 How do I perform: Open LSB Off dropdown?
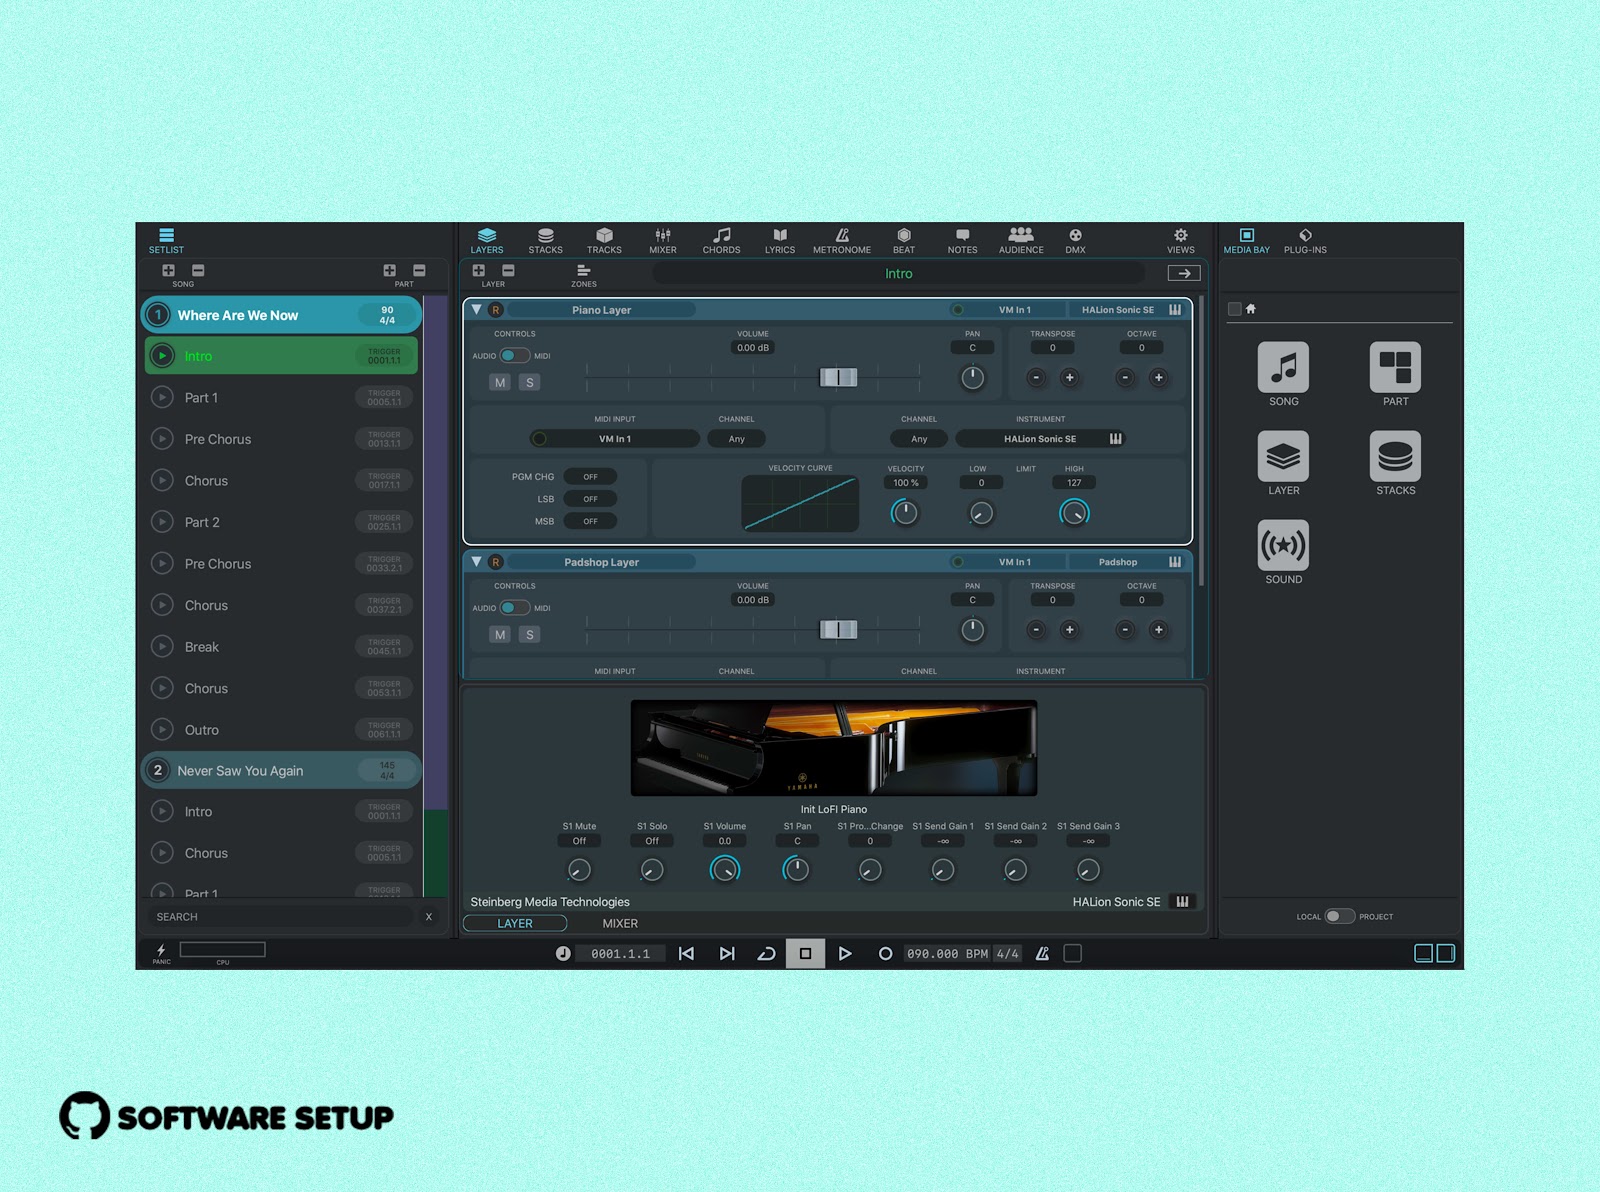pyautogui.click(x=590, y=499)
